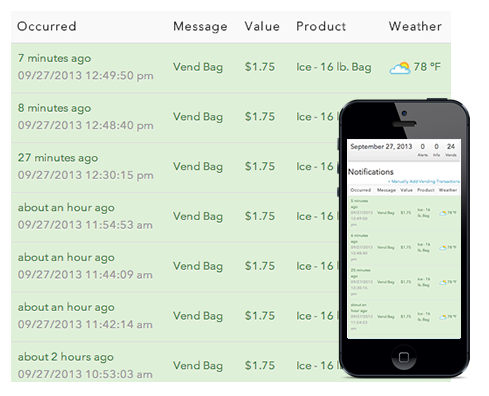Screen dimensions: 489x396
Task: Select the Product header in large table
Action: pos(321,26)
